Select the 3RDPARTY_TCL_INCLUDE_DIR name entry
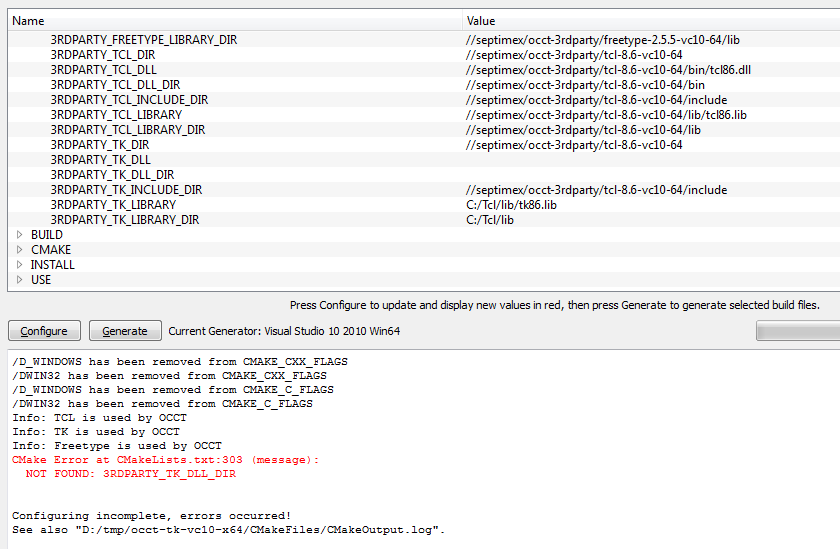This screenshot has height=549, width=840. tap(129, 100)
